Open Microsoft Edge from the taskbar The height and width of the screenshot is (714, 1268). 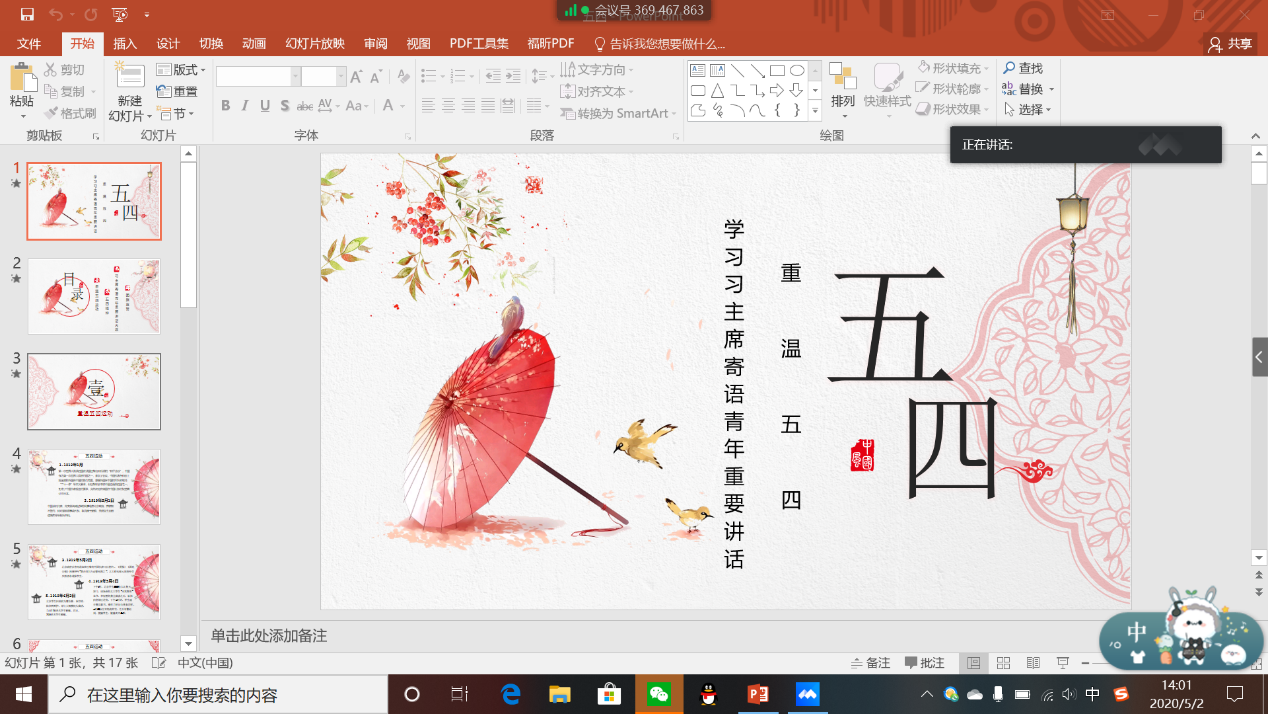[511, 694]
